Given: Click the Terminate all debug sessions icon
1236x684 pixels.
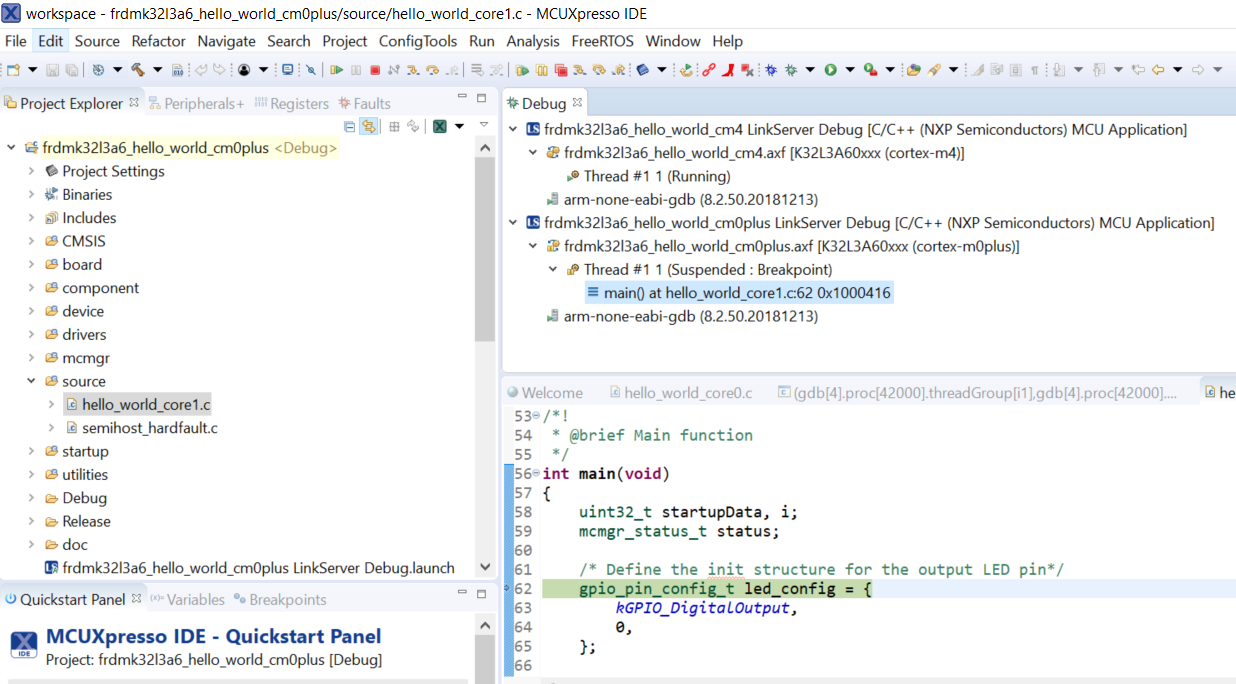Looking at the screenshot, I should point(561,70).
